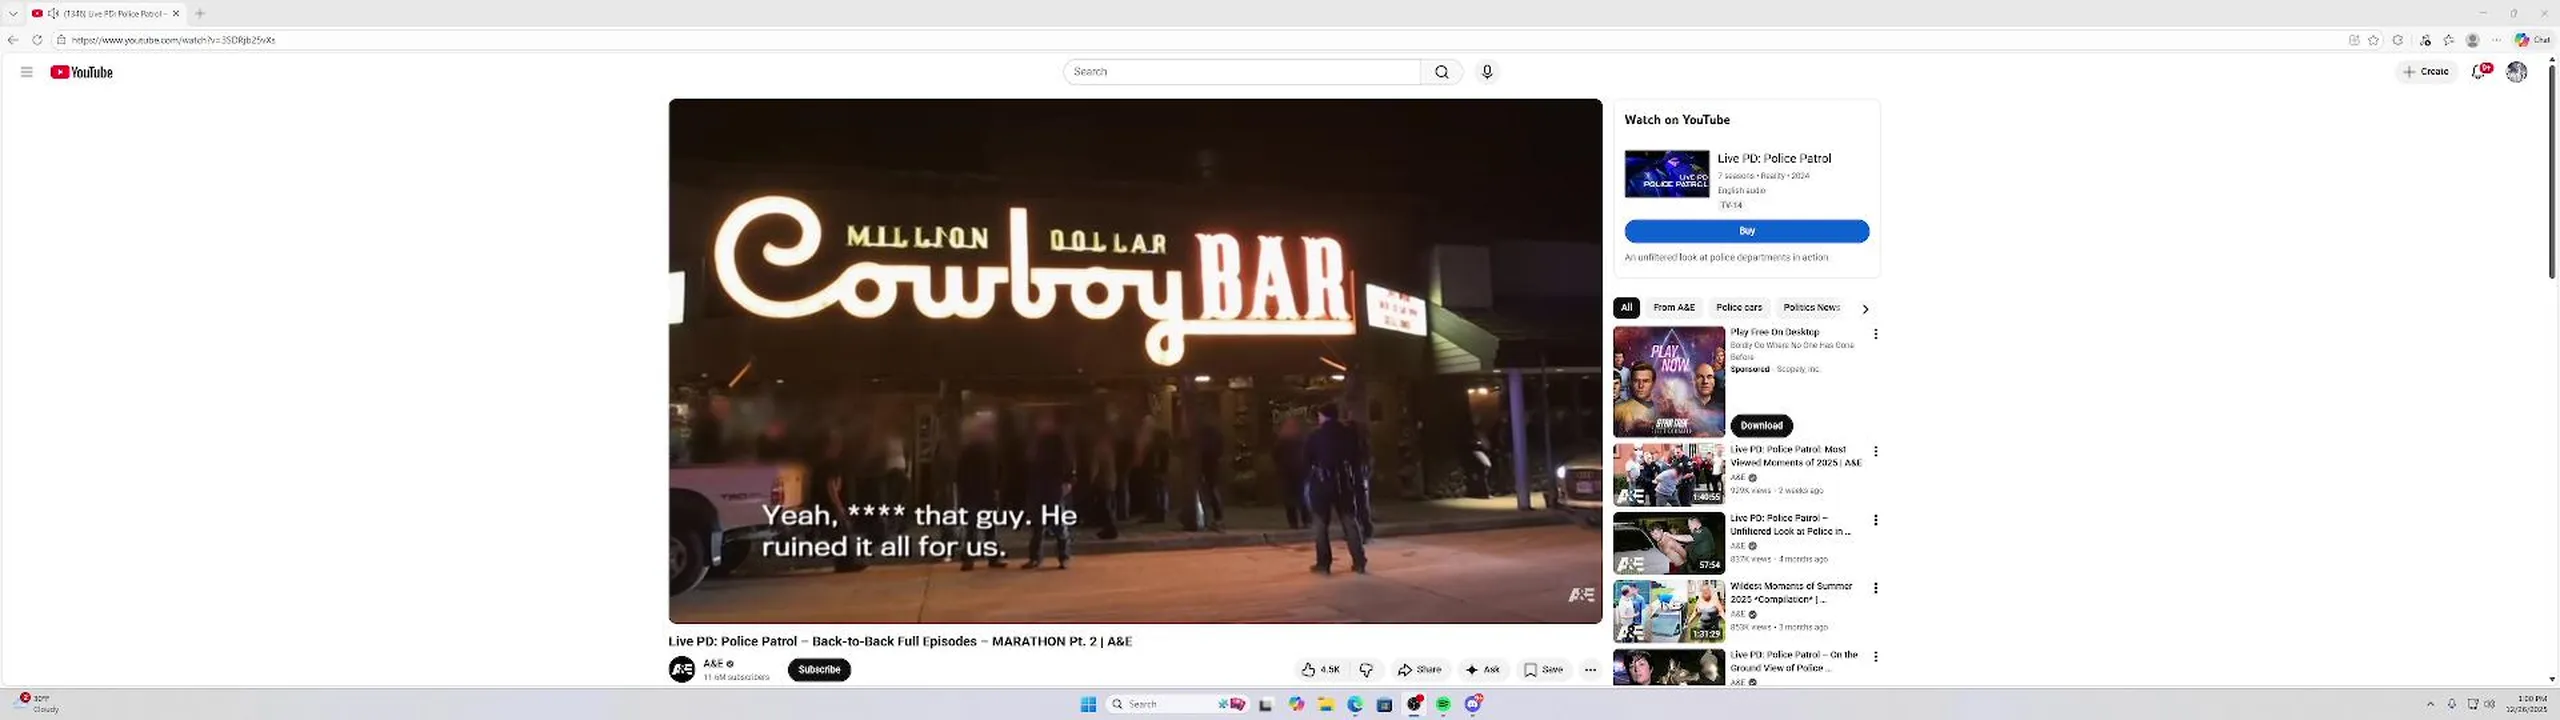The height and width of the screenshot is (720, 2560).
Task: Click the magnifier search button
Action: pyautogui.click(x=1441, y=72)
